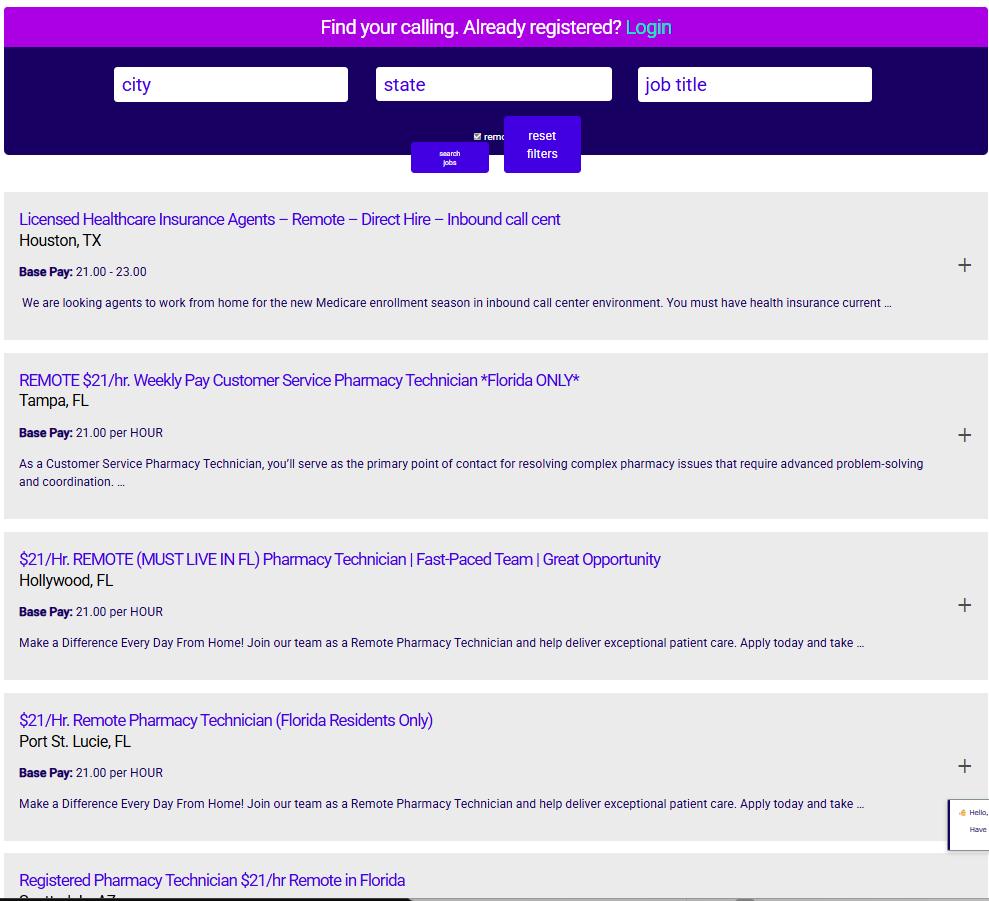Open the Florida Residents Only Pharmacy Technician job
This screenshot has width=989, height=901.
point(226,720)
